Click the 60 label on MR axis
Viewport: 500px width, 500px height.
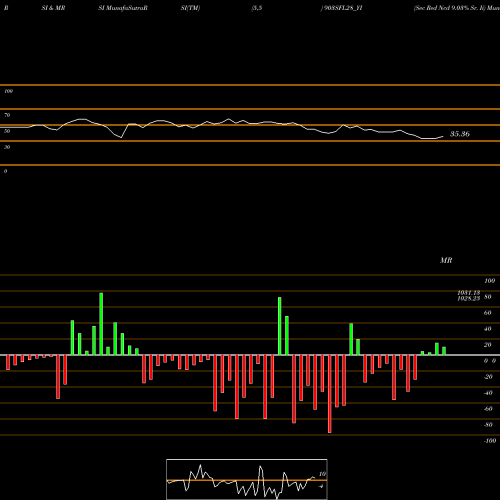[x=488, y=313]
